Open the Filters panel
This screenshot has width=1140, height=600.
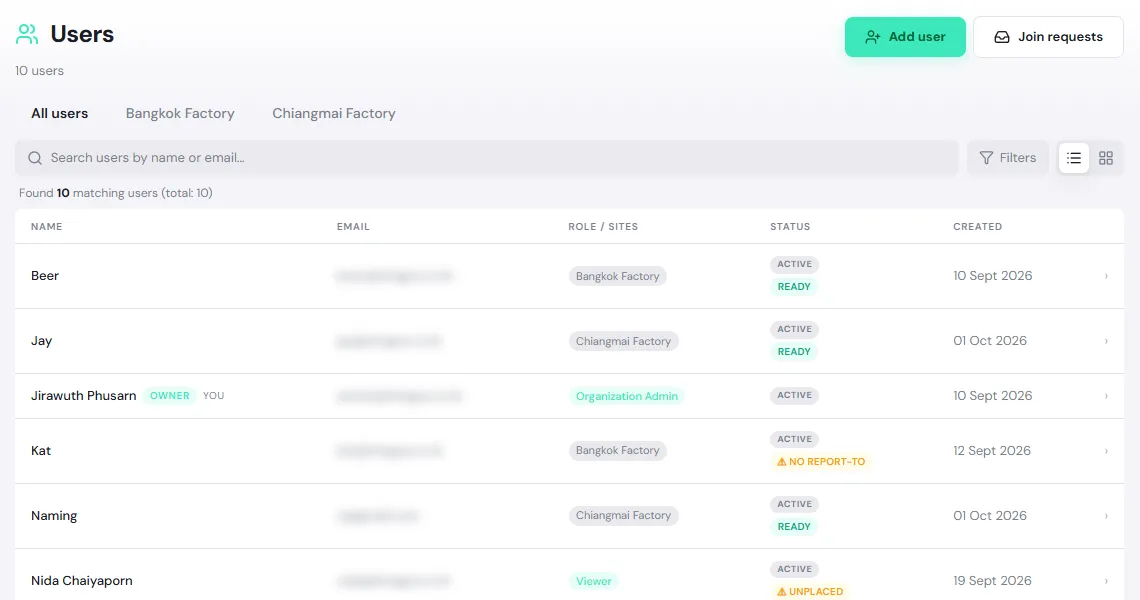point(1008,158)
